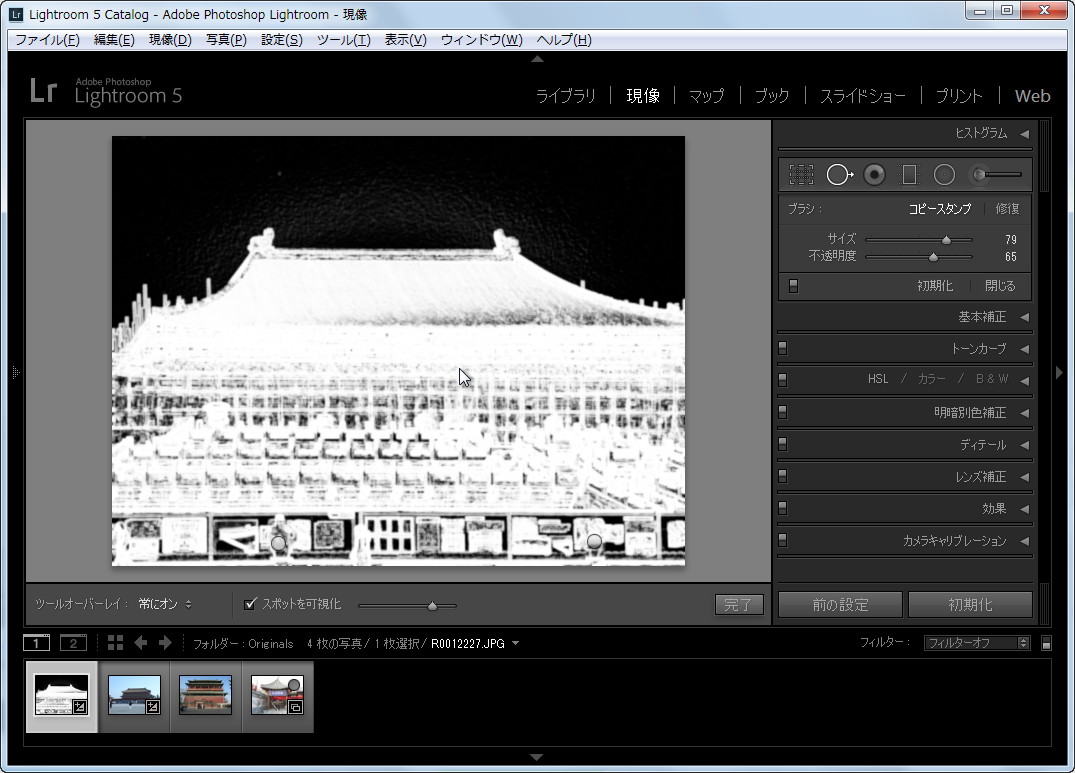Switch to grid view icon

(115, 643)
